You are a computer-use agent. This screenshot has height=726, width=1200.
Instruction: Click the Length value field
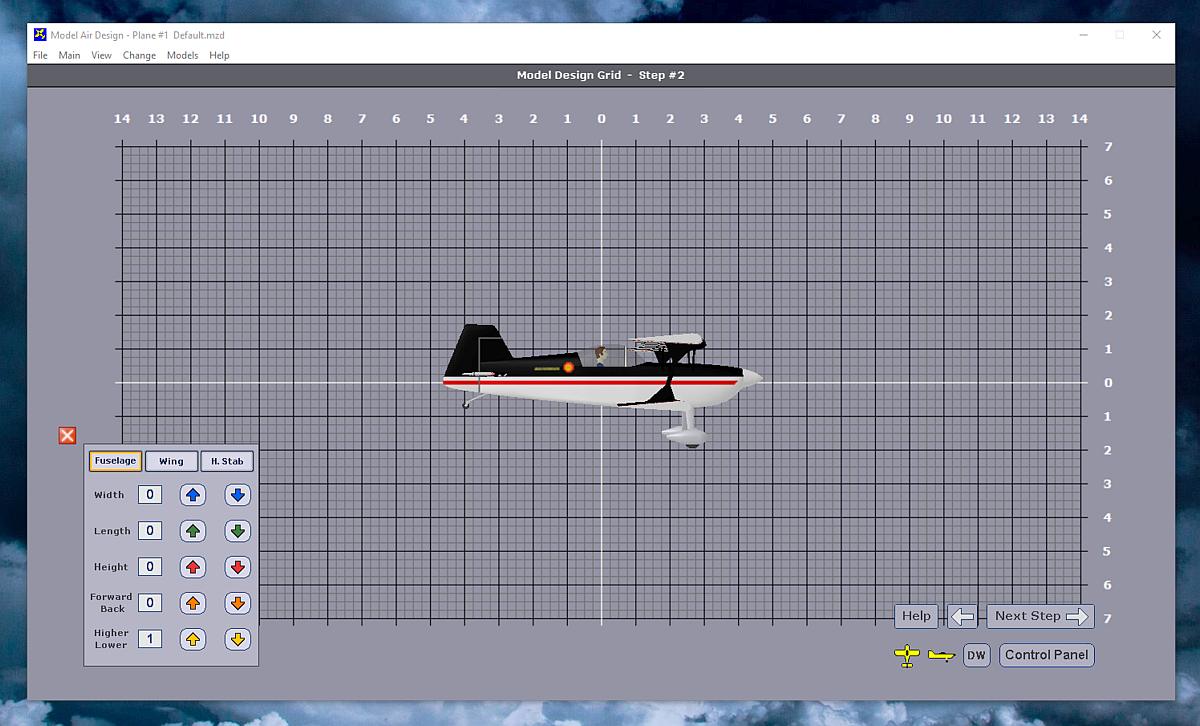(x=150, y=531)
